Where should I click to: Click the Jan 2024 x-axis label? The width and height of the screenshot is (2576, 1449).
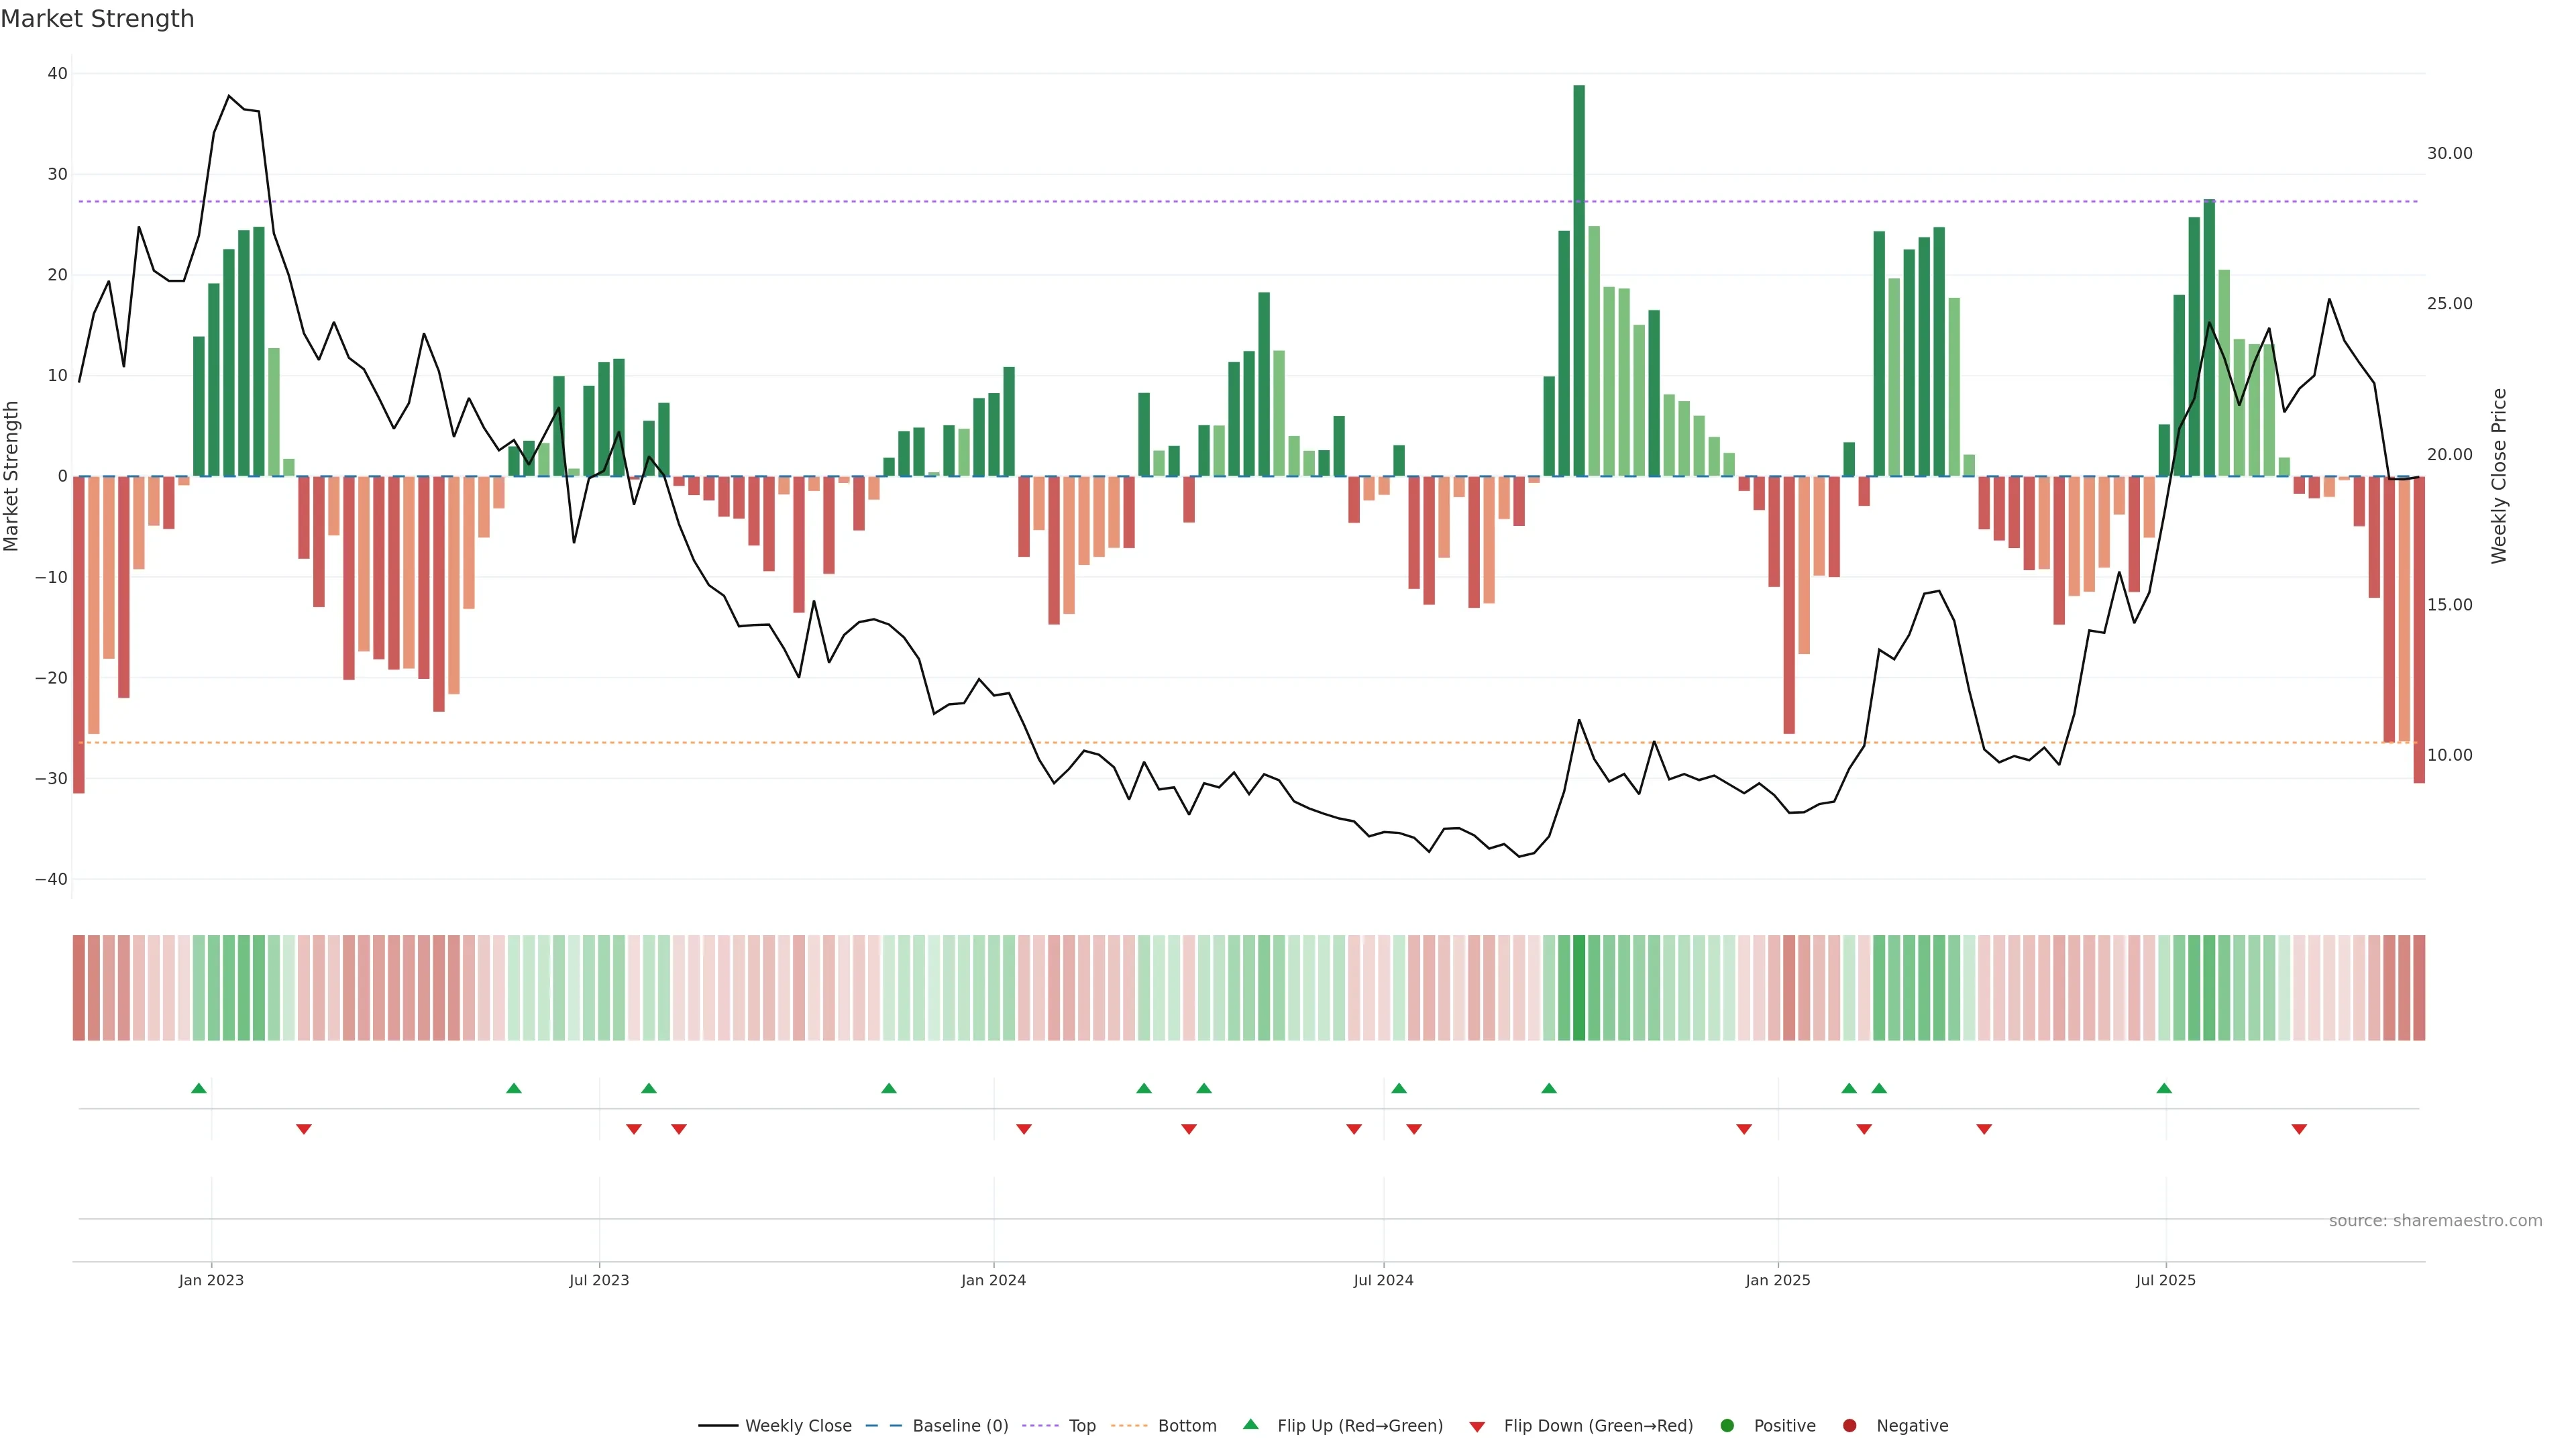[x=993, y=1280]
